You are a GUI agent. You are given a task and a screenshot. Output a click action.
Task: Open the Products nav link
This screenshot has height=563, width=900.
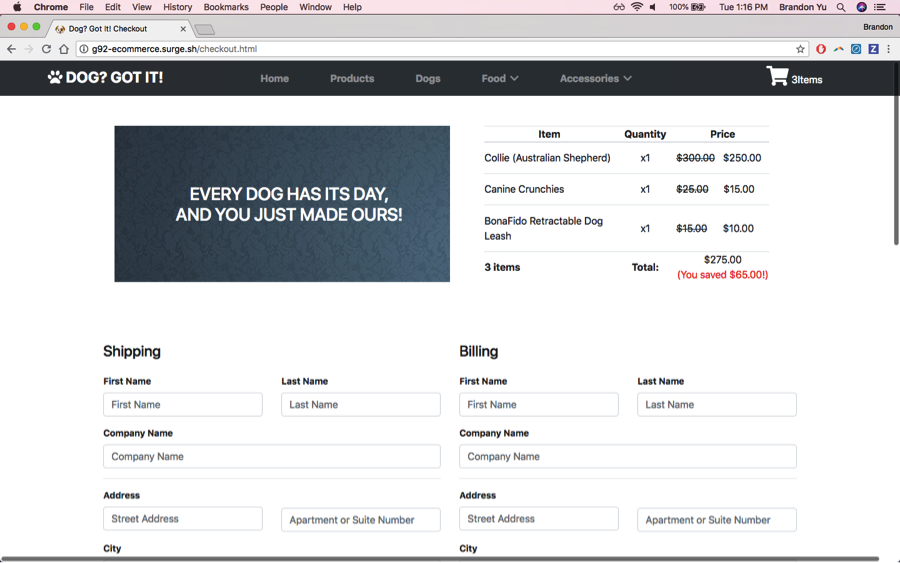click(352, 79)
